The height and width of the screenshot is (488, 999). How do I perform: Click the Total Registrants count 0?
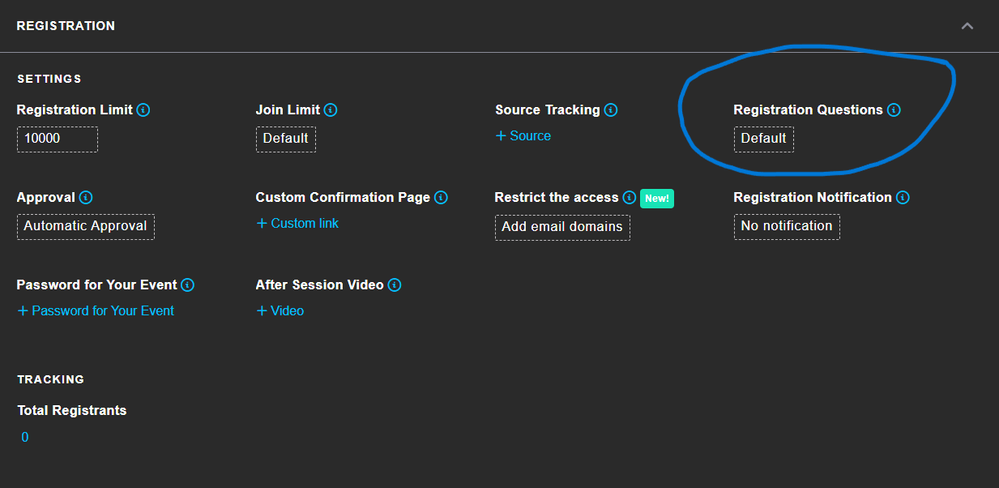[x=25, y=437]
